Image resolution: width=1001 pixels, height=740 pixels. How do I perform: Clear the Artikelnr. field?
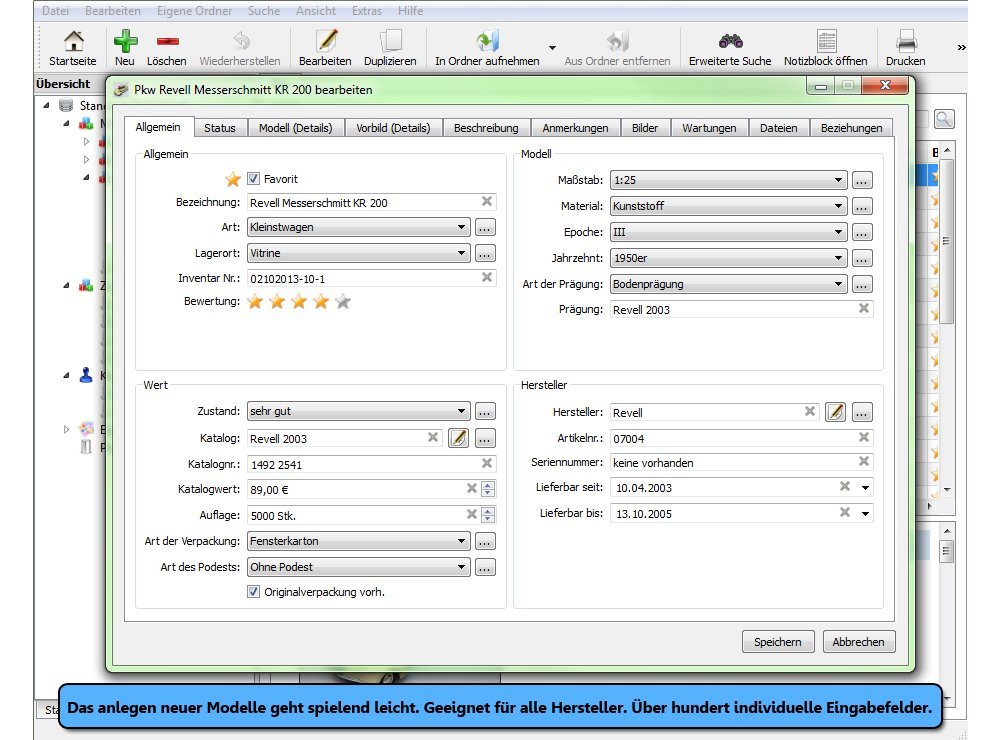coord(864,437)
